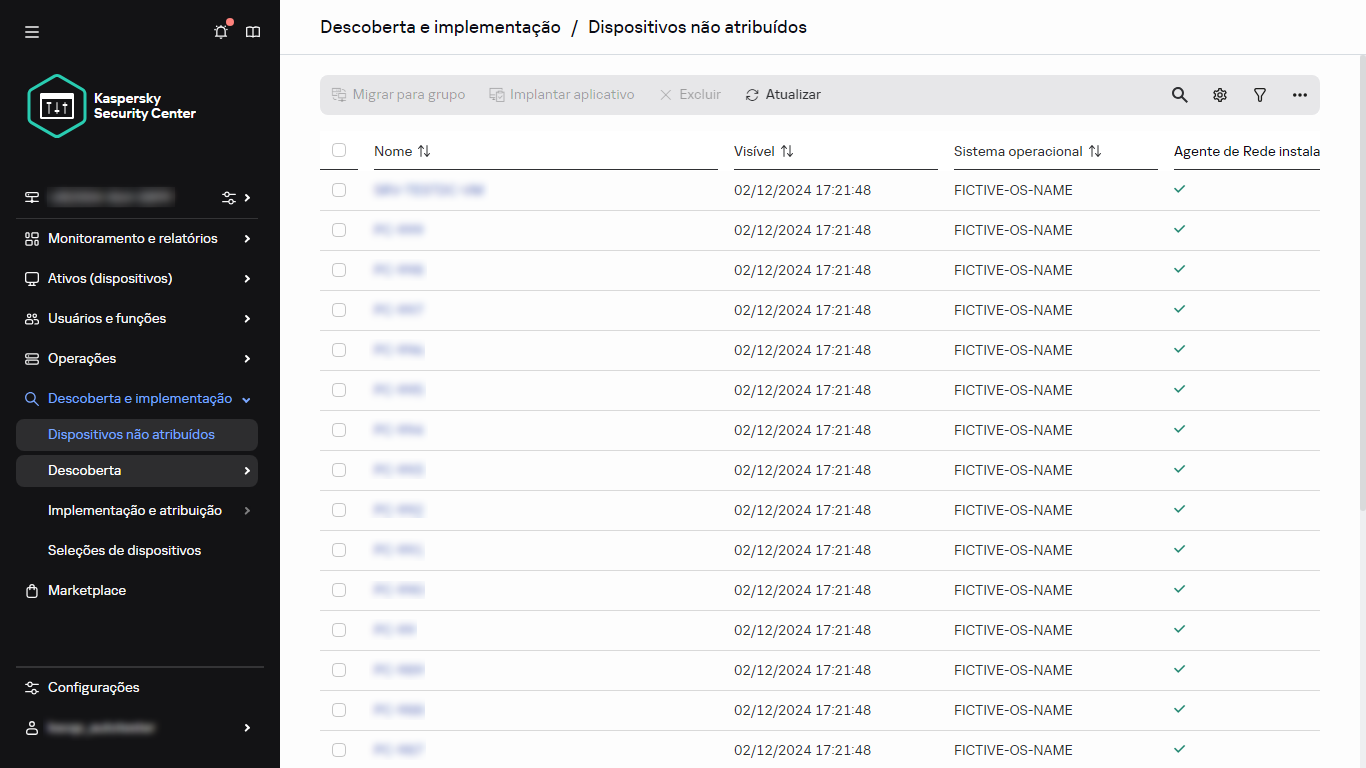
Task: Open the online help book icon
Action: 252,31
